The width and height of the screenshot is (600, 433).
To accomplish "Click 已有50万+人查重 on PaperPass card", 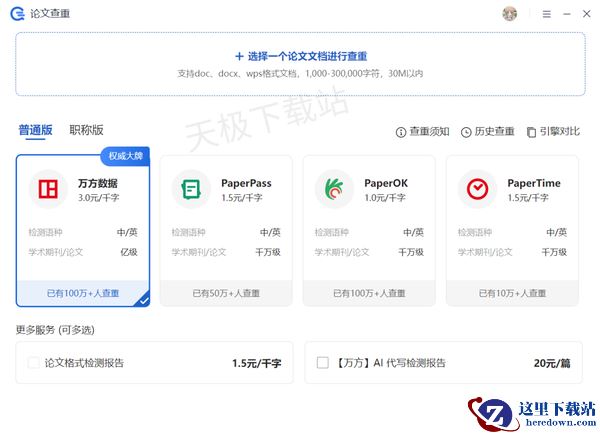I will tap(226, 293).
